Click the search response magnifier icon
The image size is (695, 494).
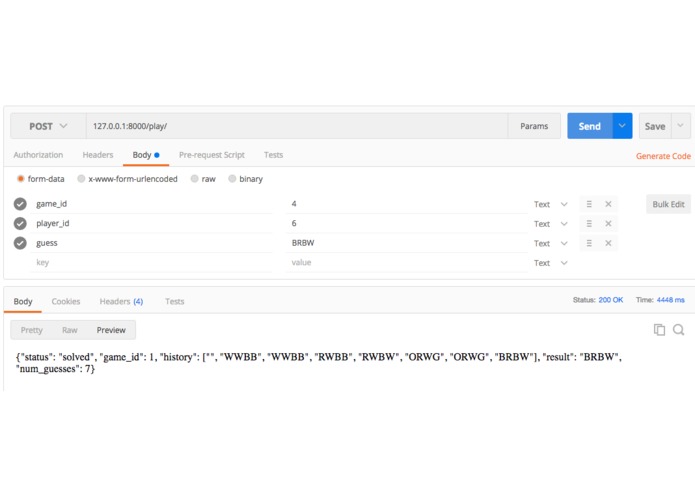(x=679, y=330)
